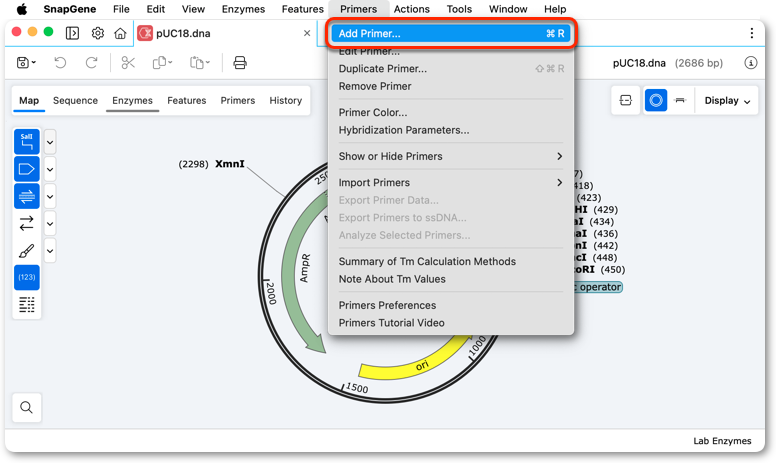
Task: Open the settings gear icon
Action: tap(97, 33)
